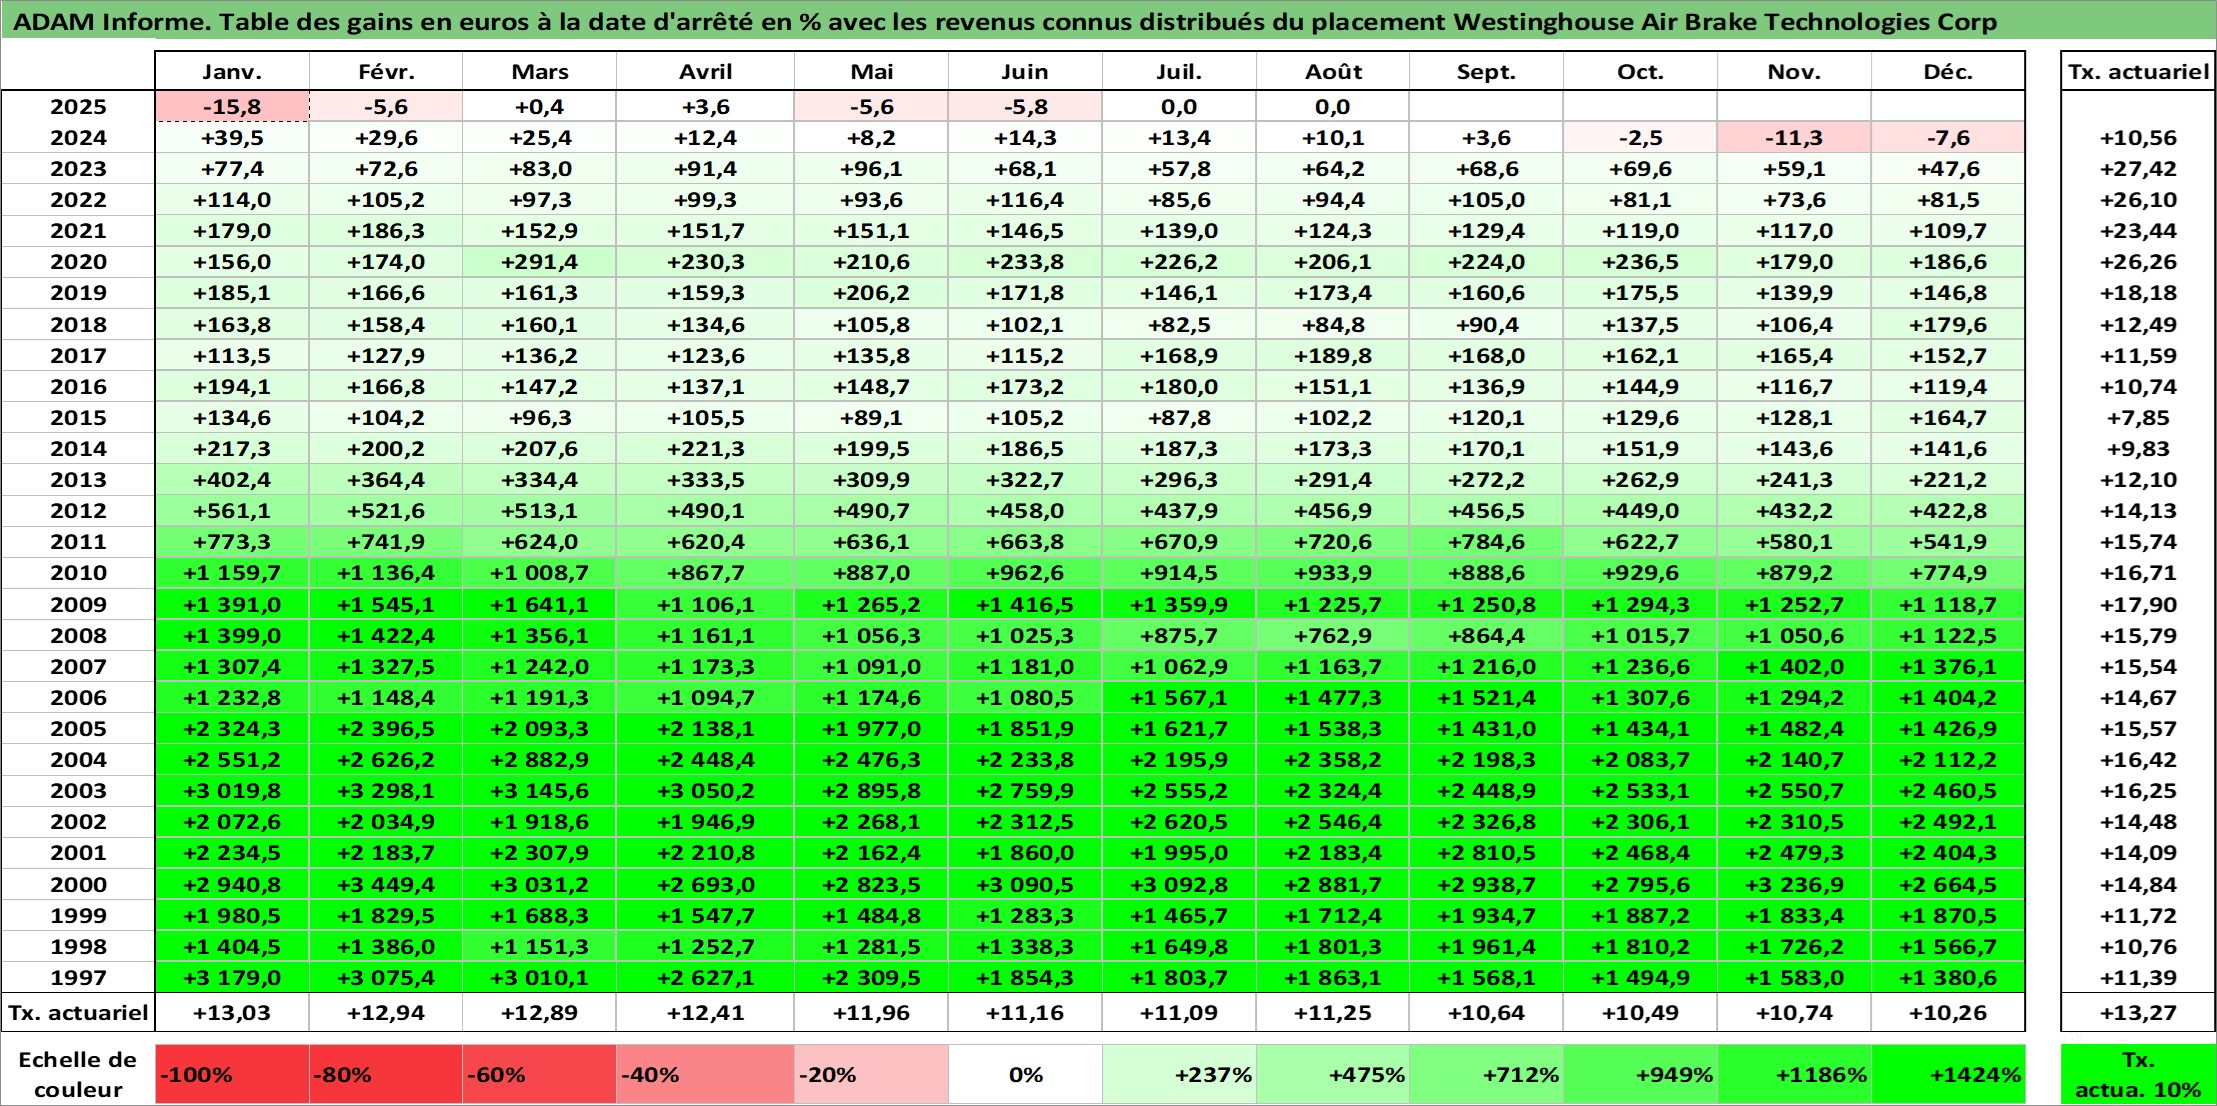Click the +2 492,1 cell for December 2002
This screenshot has width=2217, height=1106.
(x=1948, y=822)
